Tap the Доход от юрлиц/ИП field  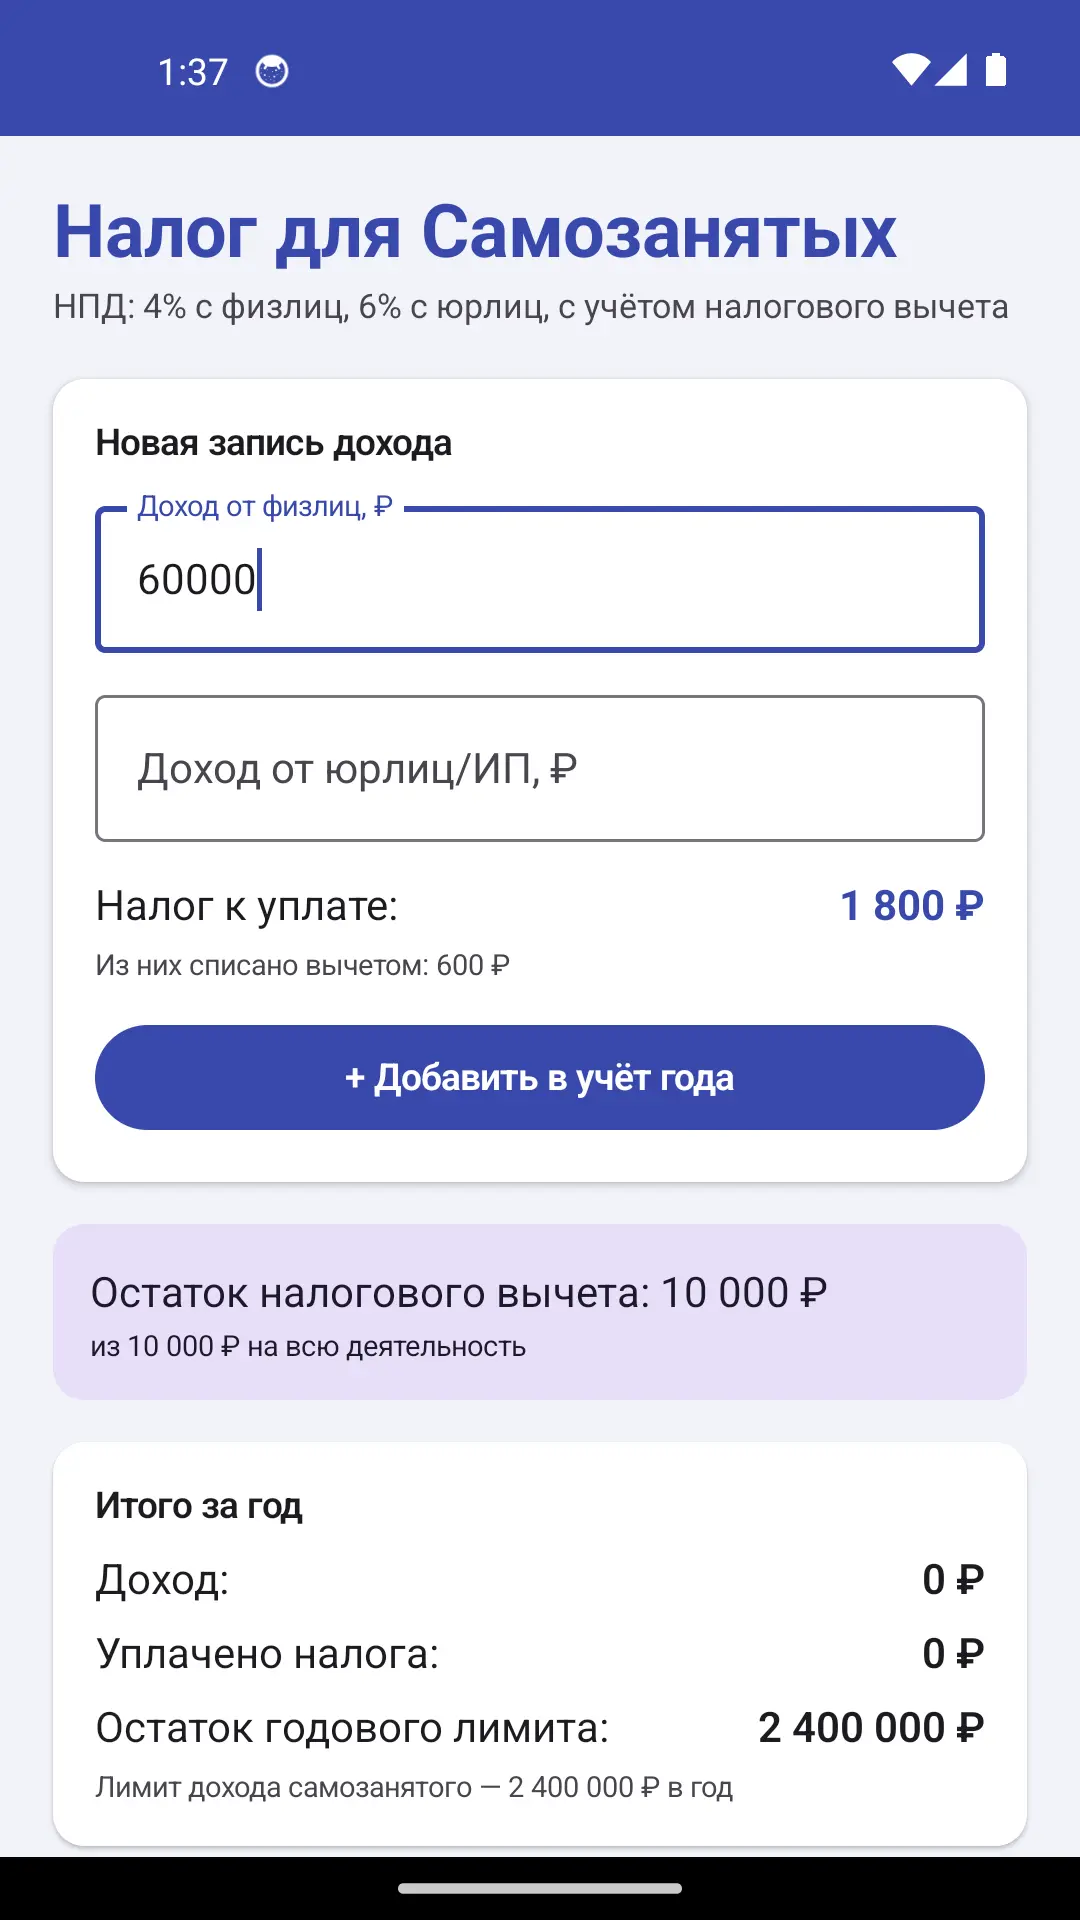[540, 768]
